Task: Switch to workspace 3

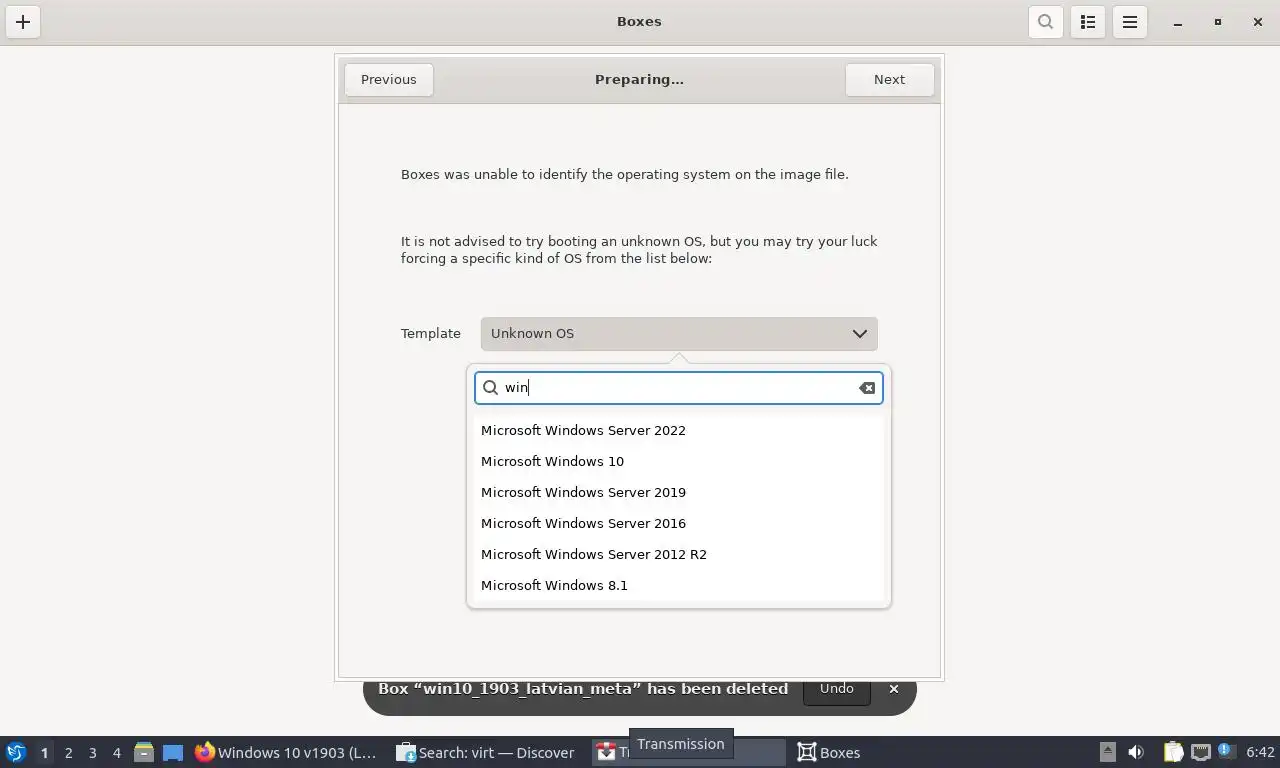Action: pos(93,753)
